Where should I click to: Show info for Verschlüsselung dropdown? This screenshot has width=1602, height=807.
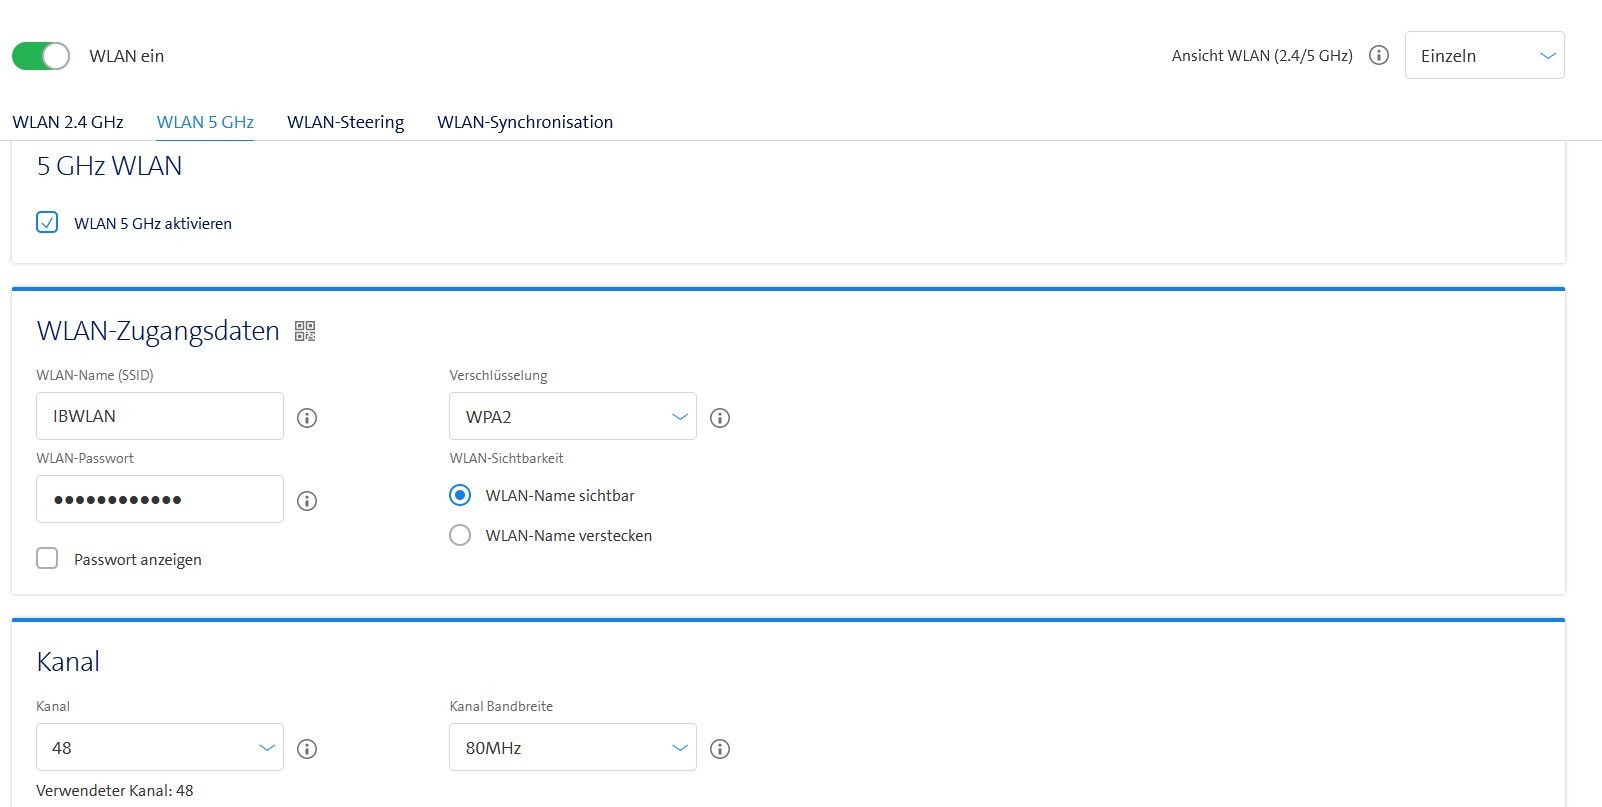point(719,418)
